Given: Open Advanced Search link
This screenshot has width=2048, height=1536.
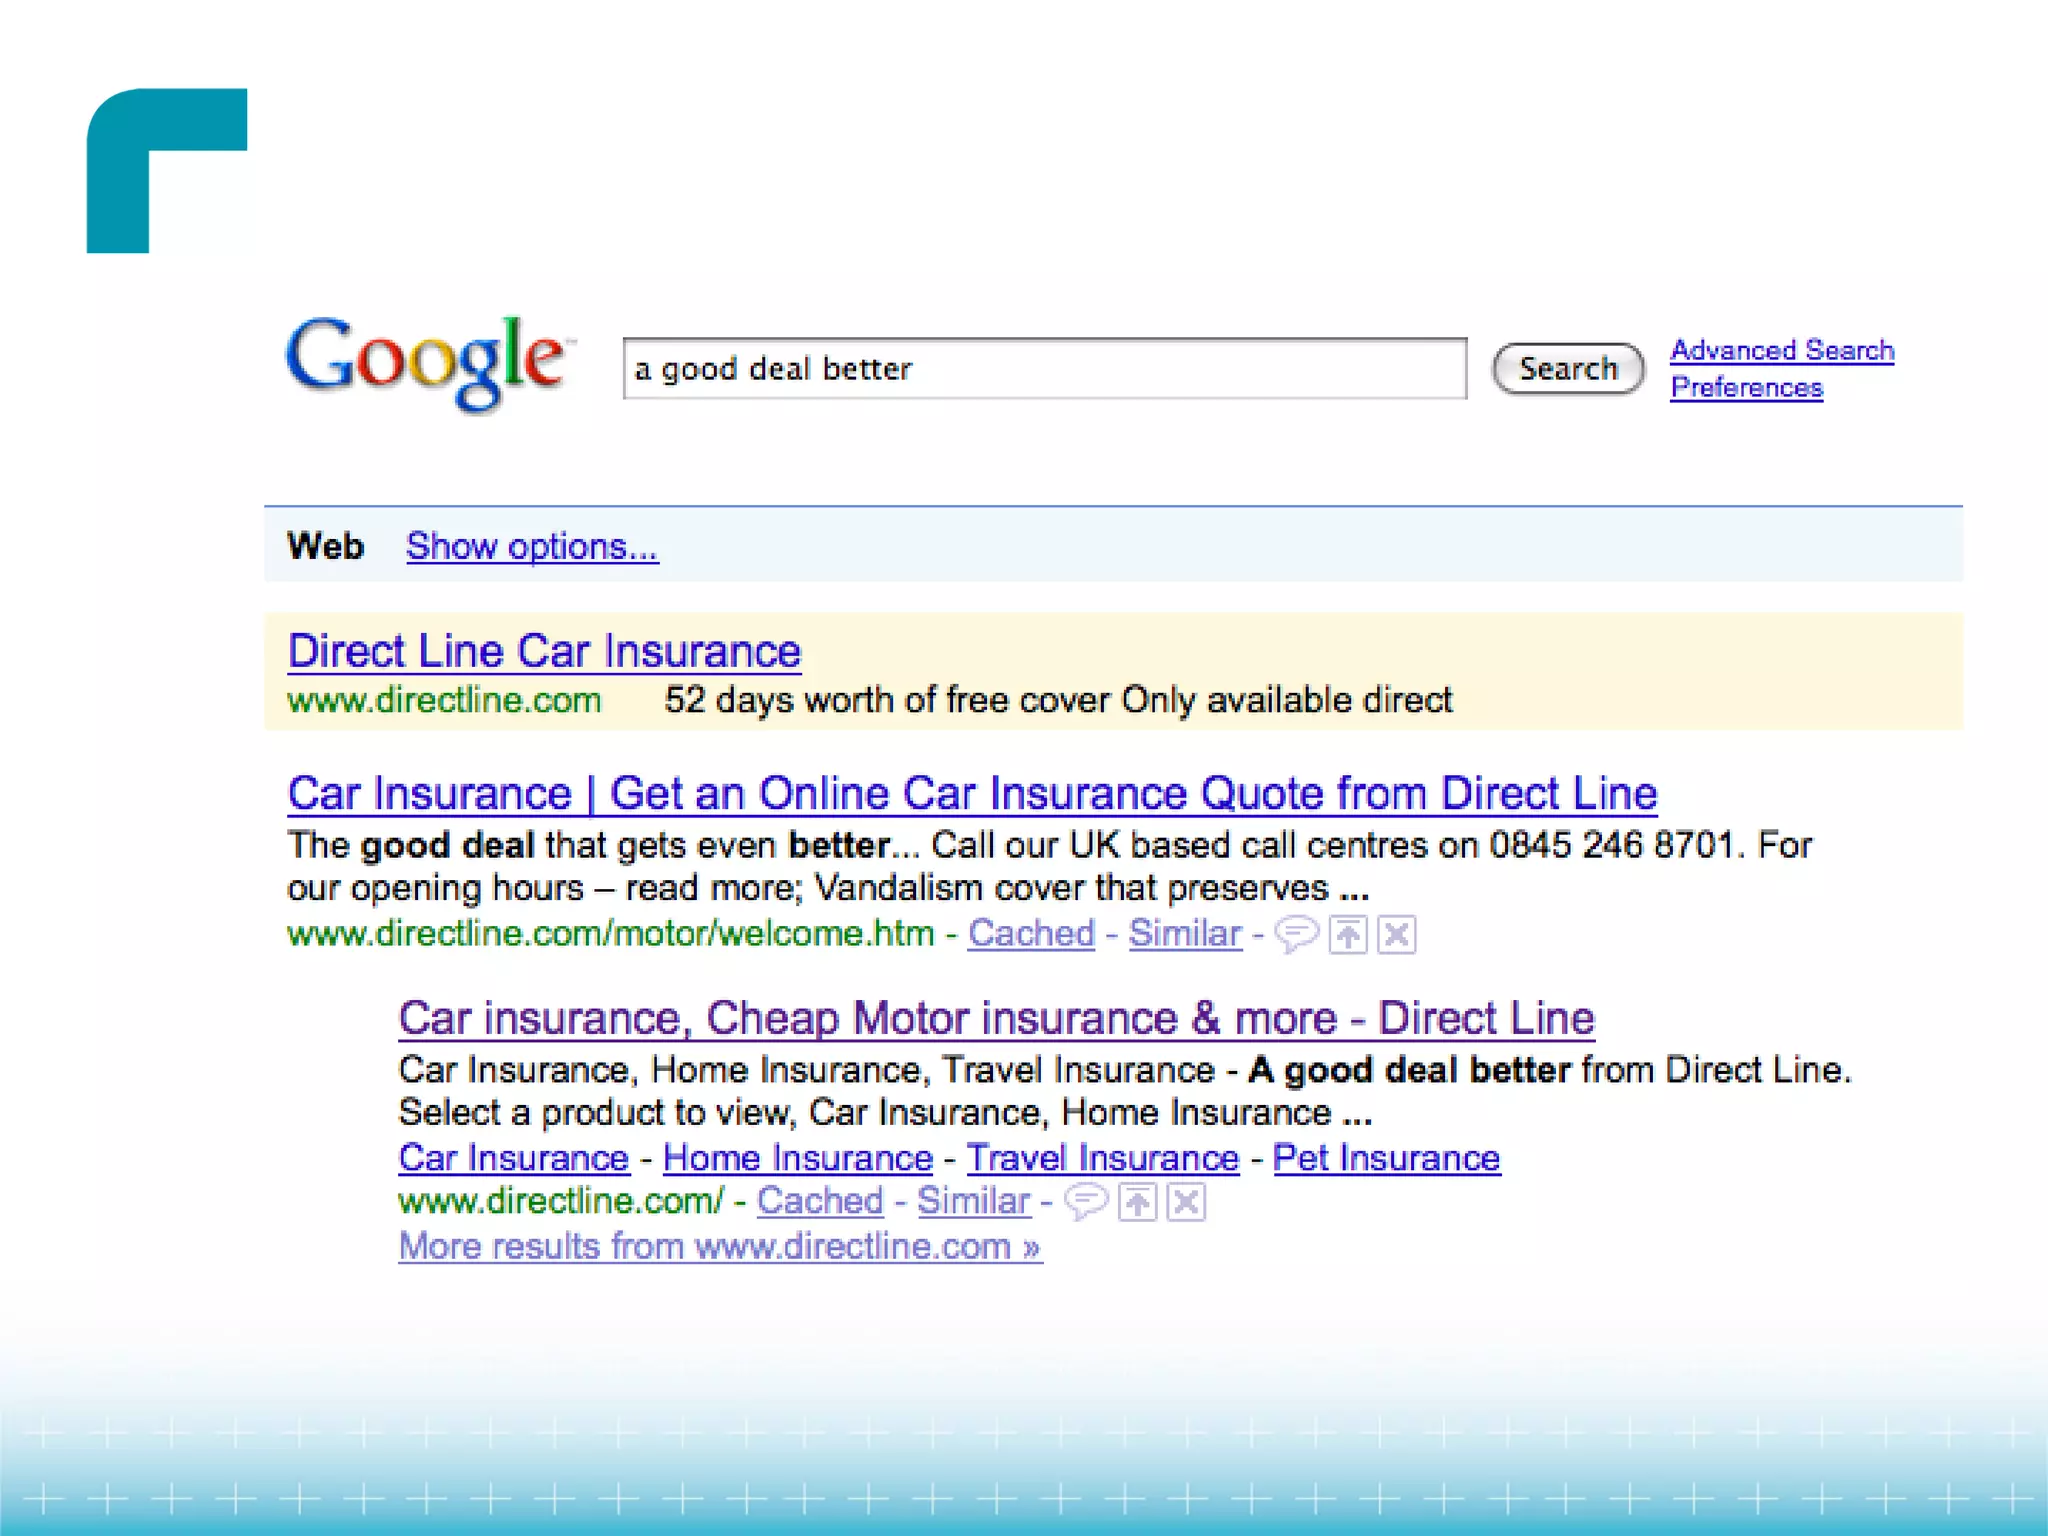Looking at the screenshot, I should pos(1781,350).
